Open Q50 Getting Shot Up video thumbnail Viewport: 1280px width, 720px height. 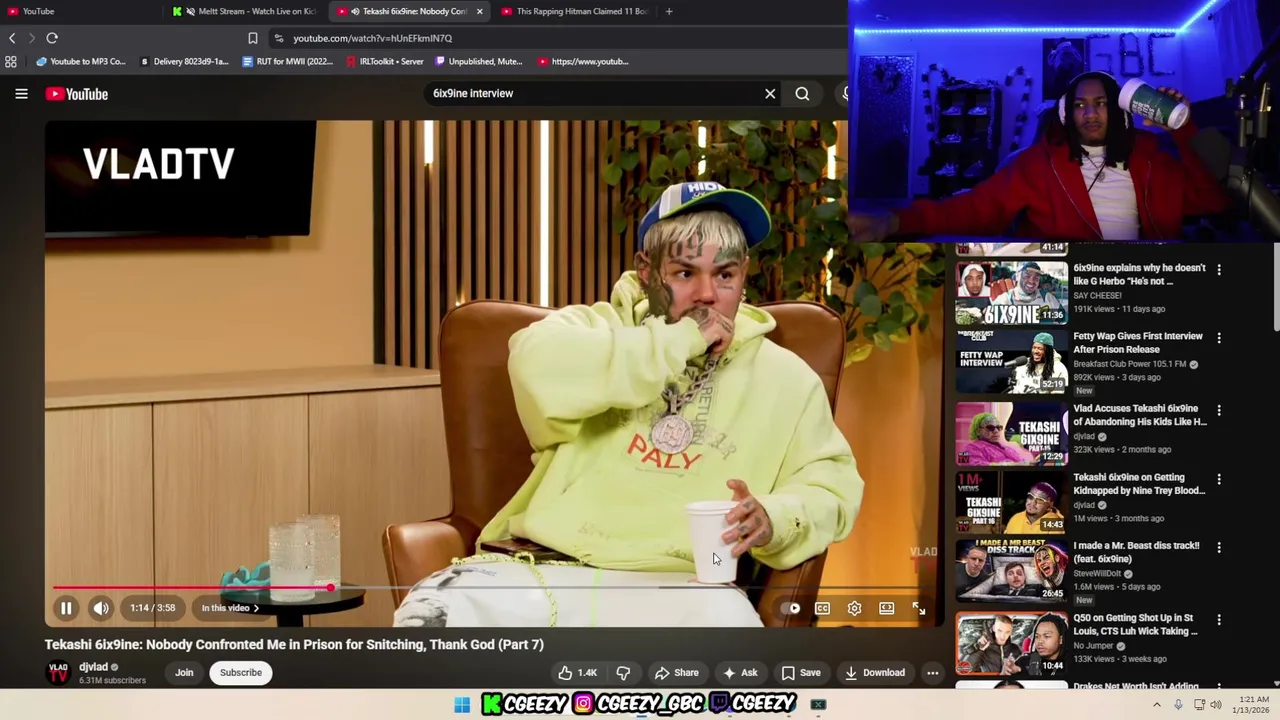click(1012, 643)
